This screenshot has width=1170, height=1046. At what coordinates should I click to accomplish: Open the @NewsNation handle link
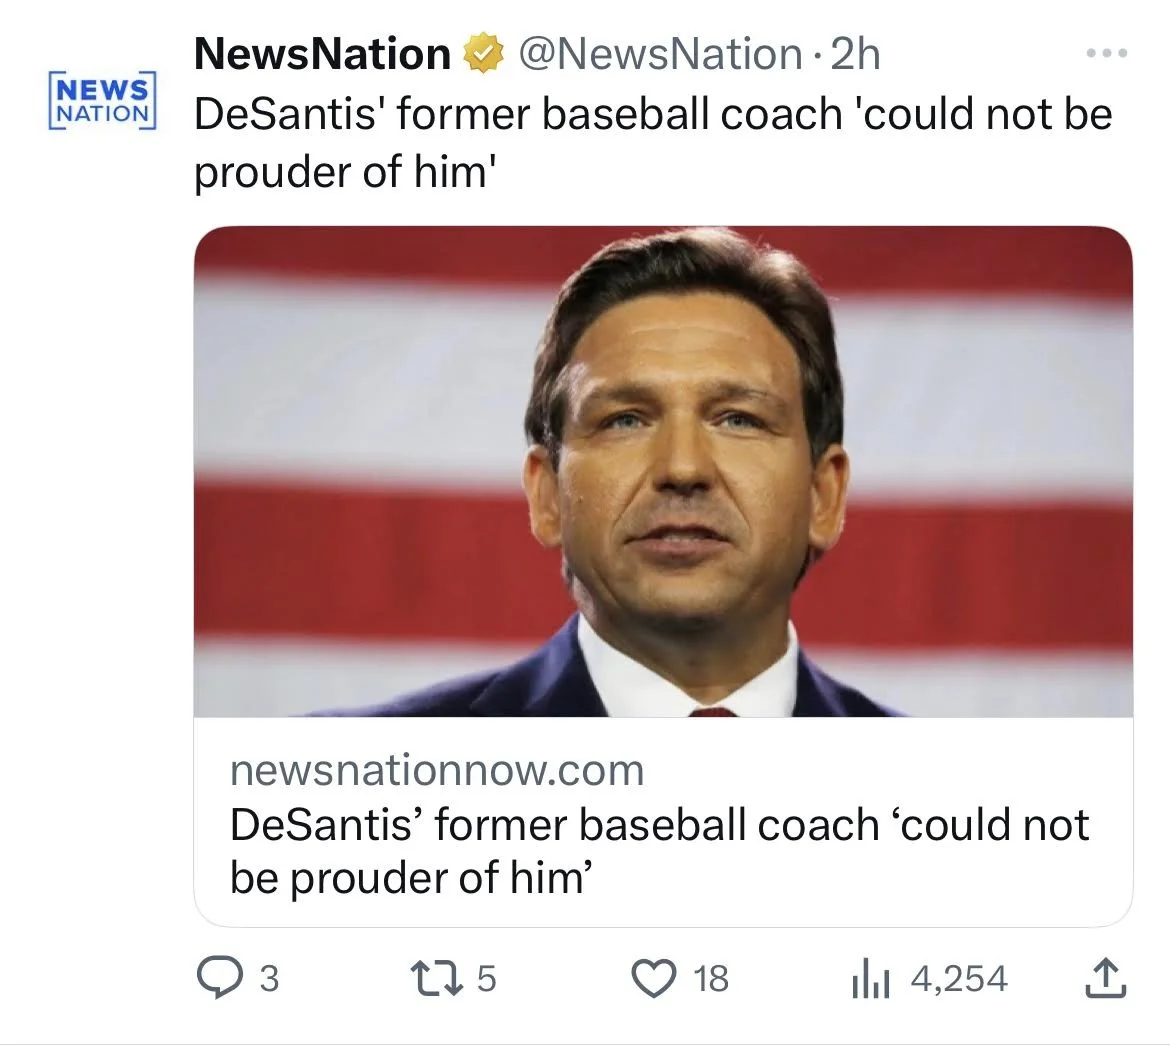click(x=658, y=54)
